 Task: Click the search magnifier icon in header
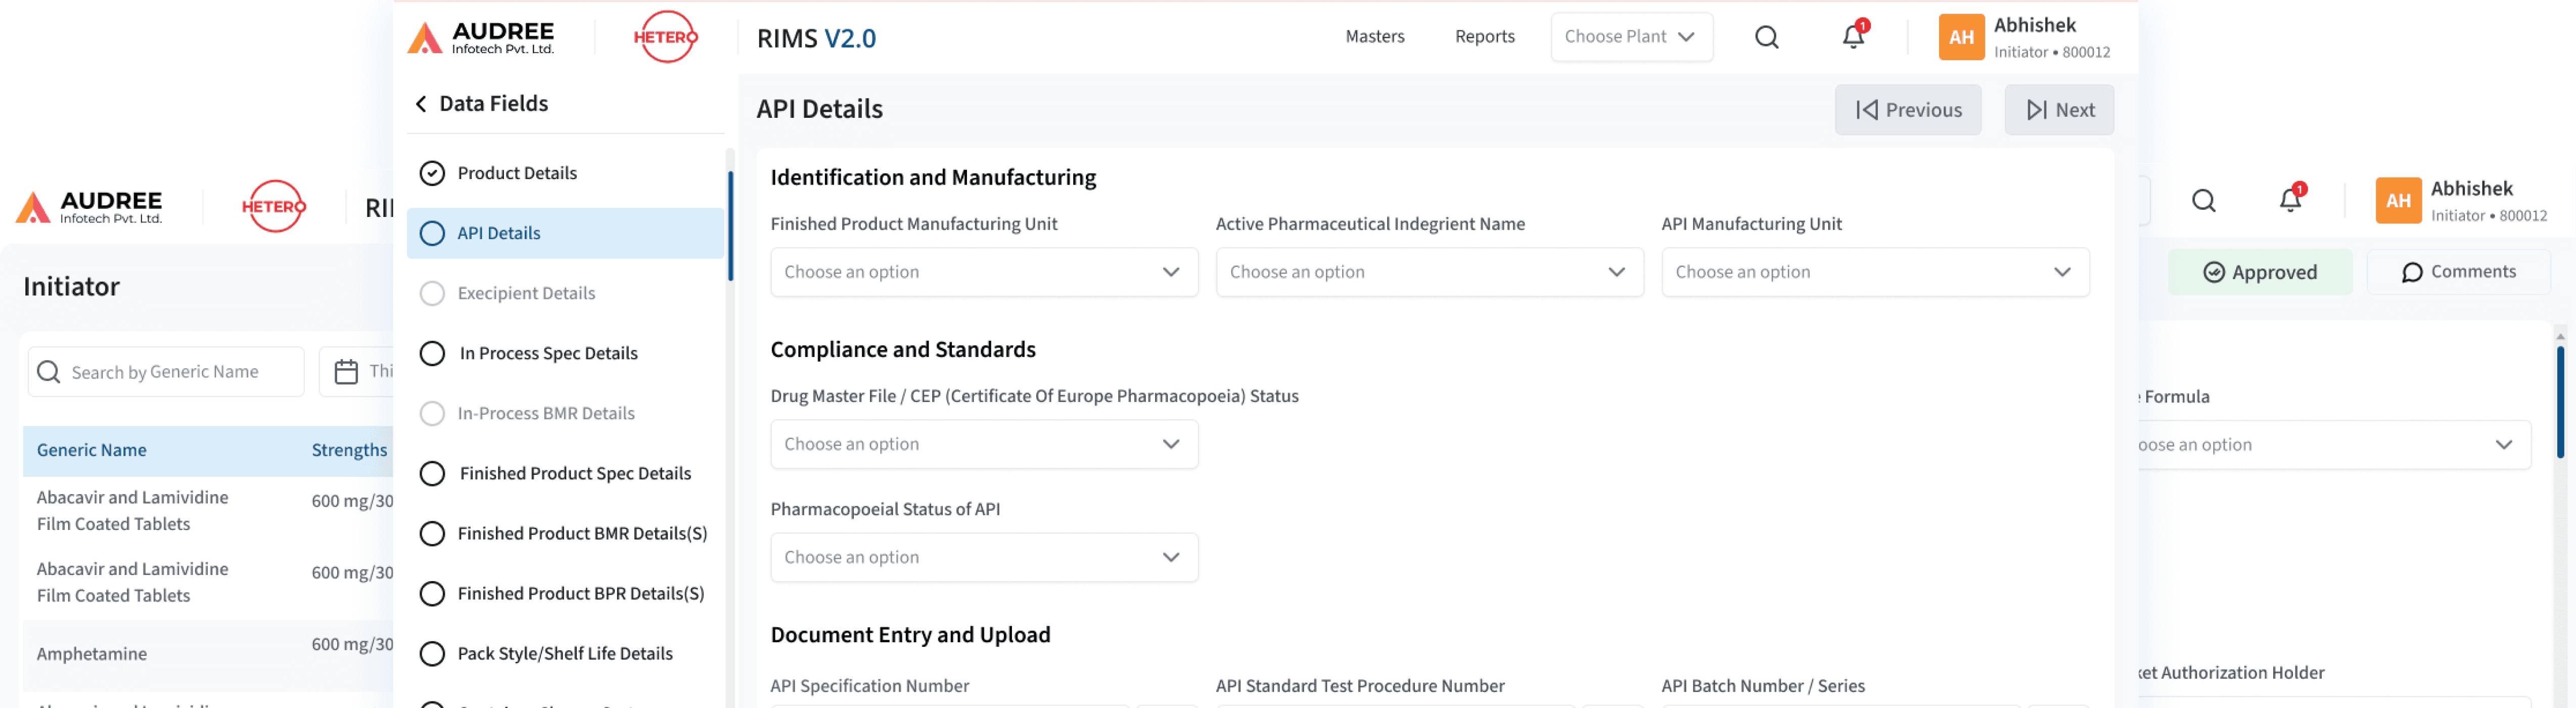[x=1766, y=37]
